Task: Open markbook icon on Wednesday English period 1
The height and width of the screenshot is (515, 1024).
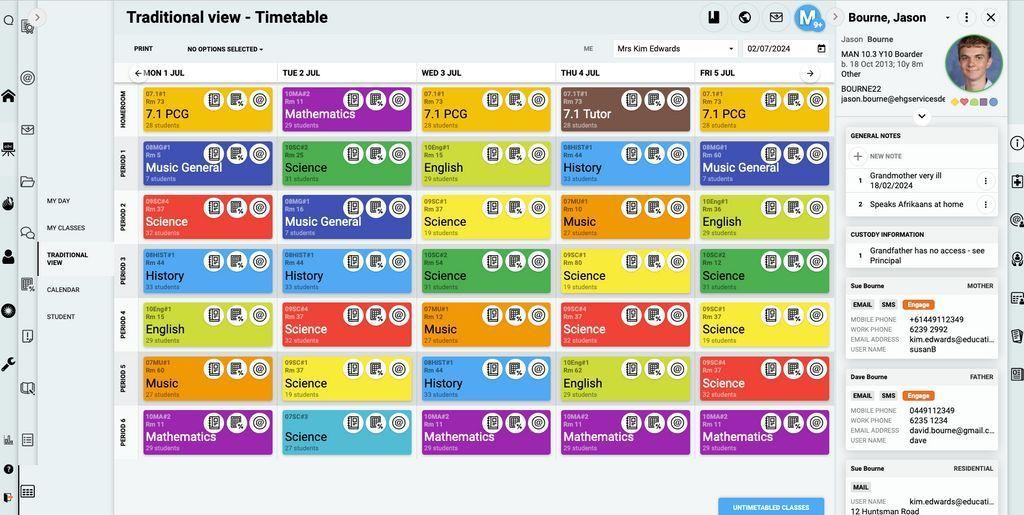Action: [x=515, y=154]
